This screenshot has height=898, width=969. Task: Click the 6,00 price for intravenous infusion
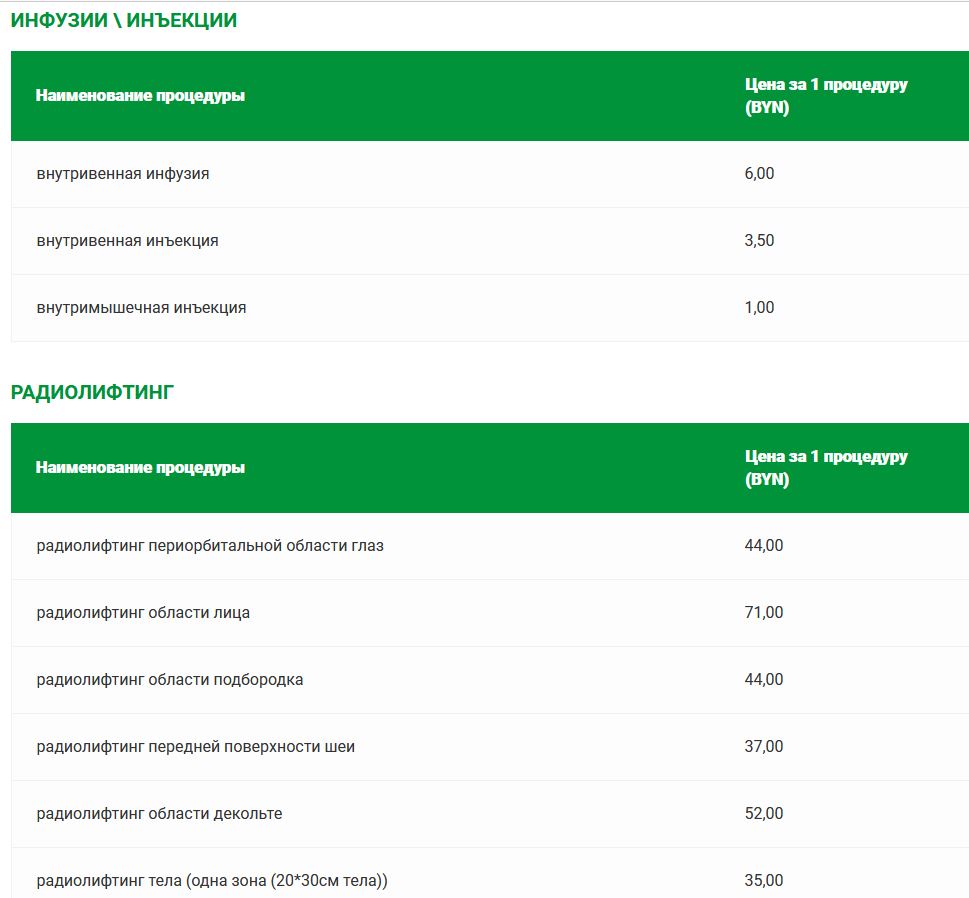tap(759, 174)
